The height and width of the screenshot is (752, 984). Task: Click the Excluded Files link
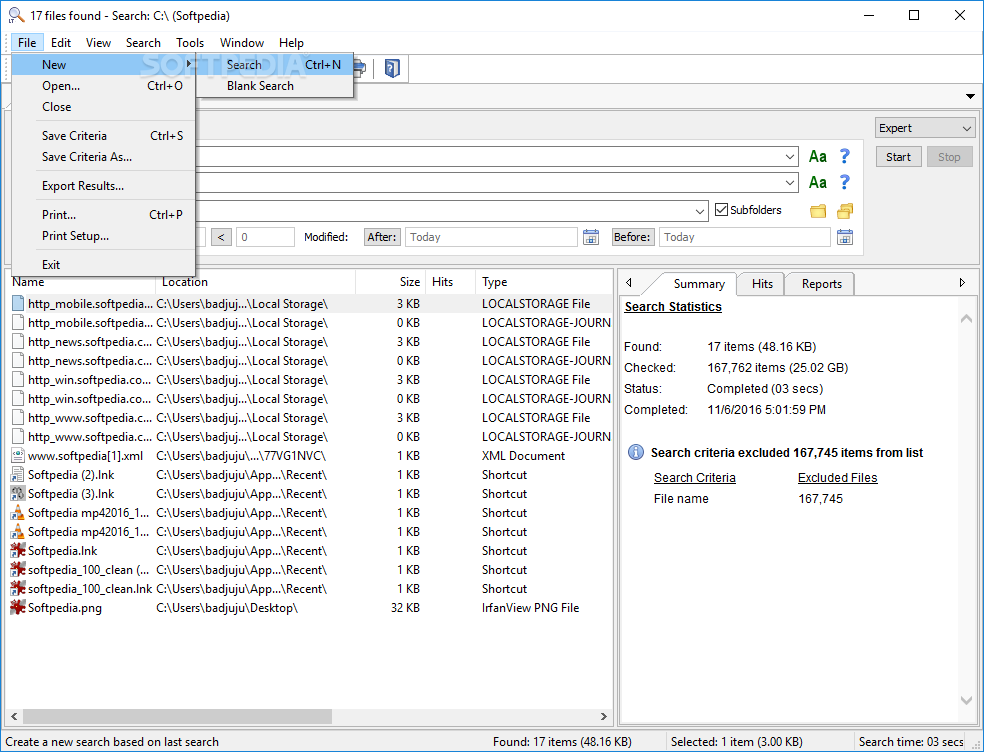pyautogui.click(x=837, y=478)
